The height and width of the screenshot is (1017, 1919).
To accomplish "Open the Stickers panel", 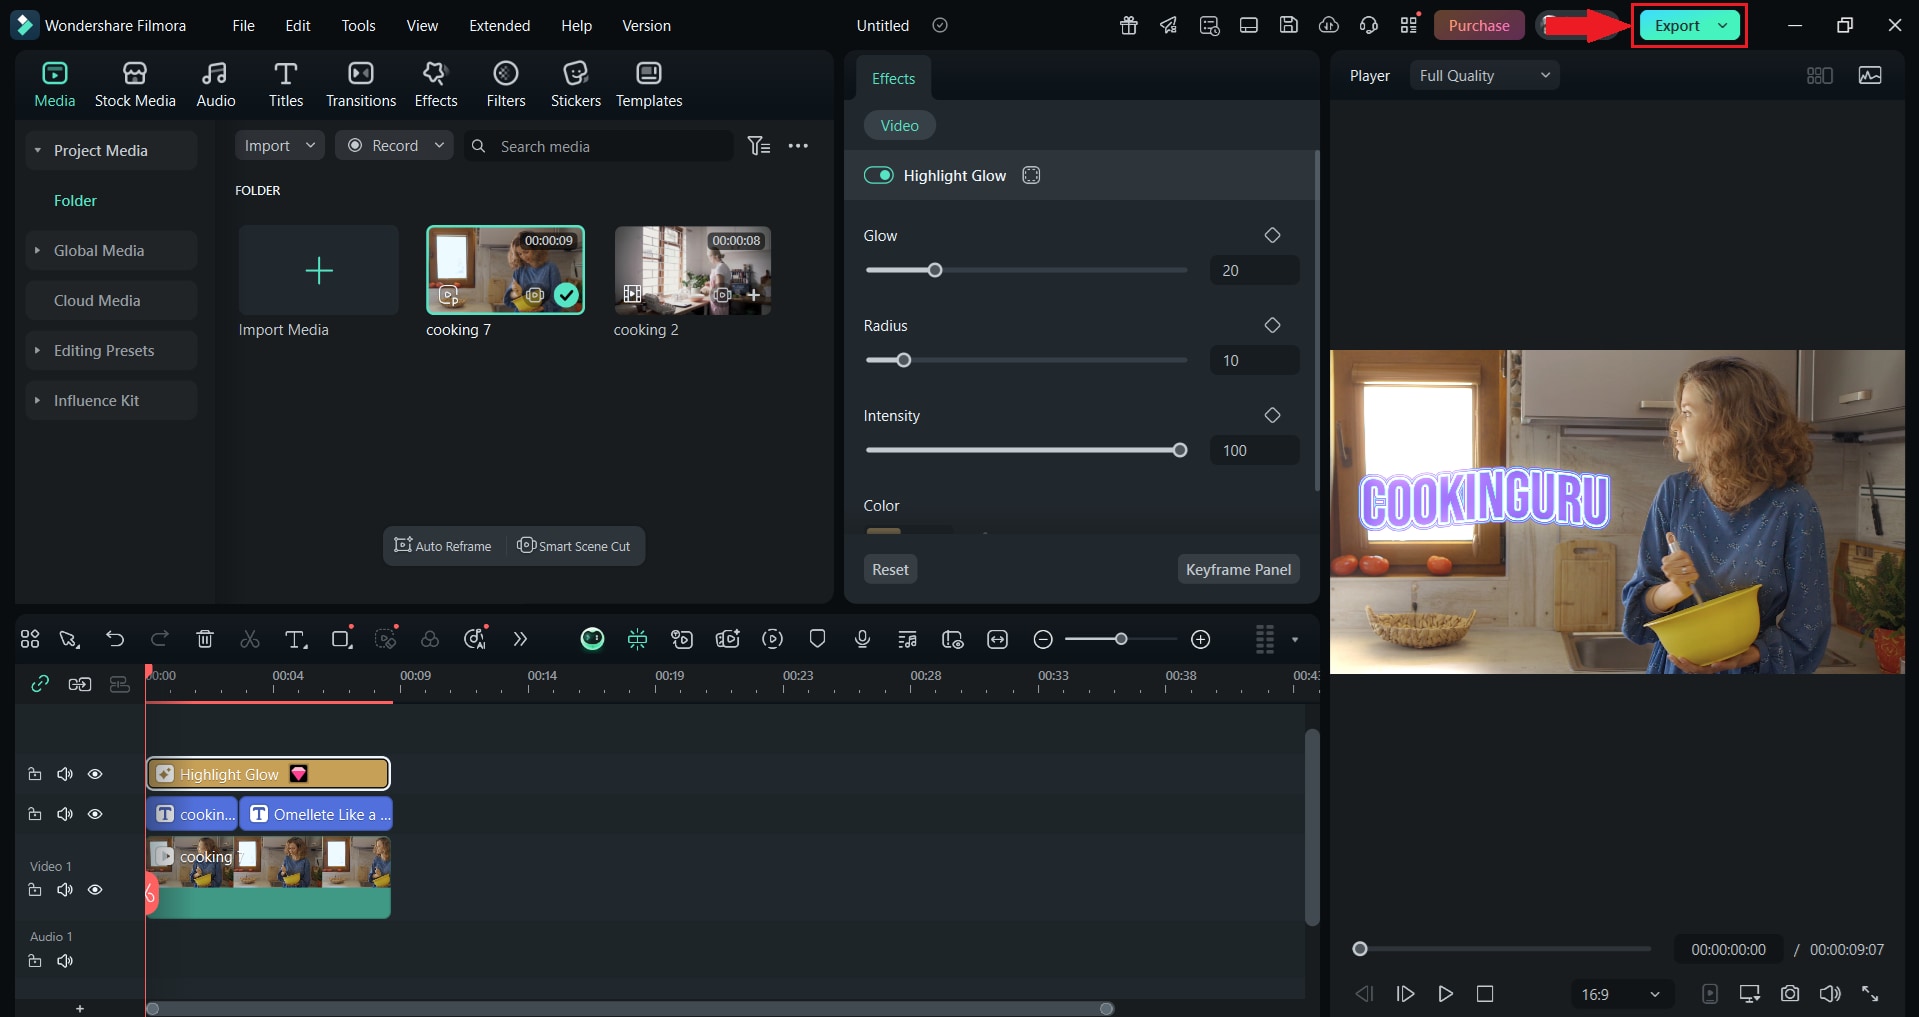I will (x=575, y=83).
